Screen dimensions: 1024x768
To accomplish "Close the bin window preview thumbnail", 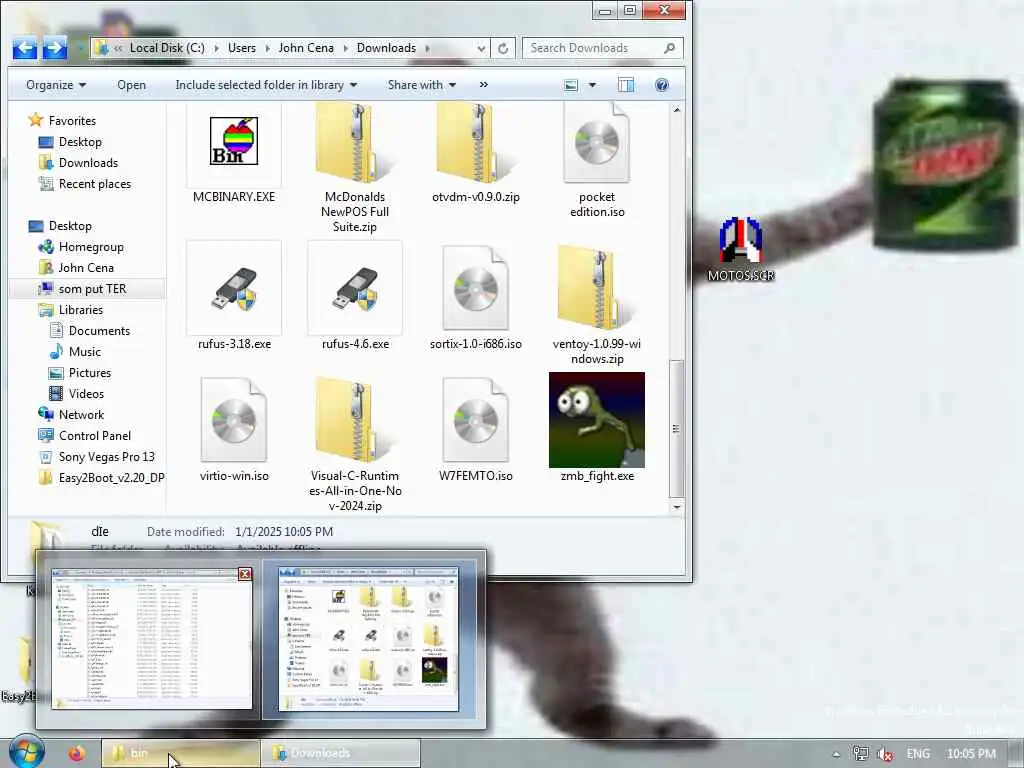I will click(x=245, y=574).
